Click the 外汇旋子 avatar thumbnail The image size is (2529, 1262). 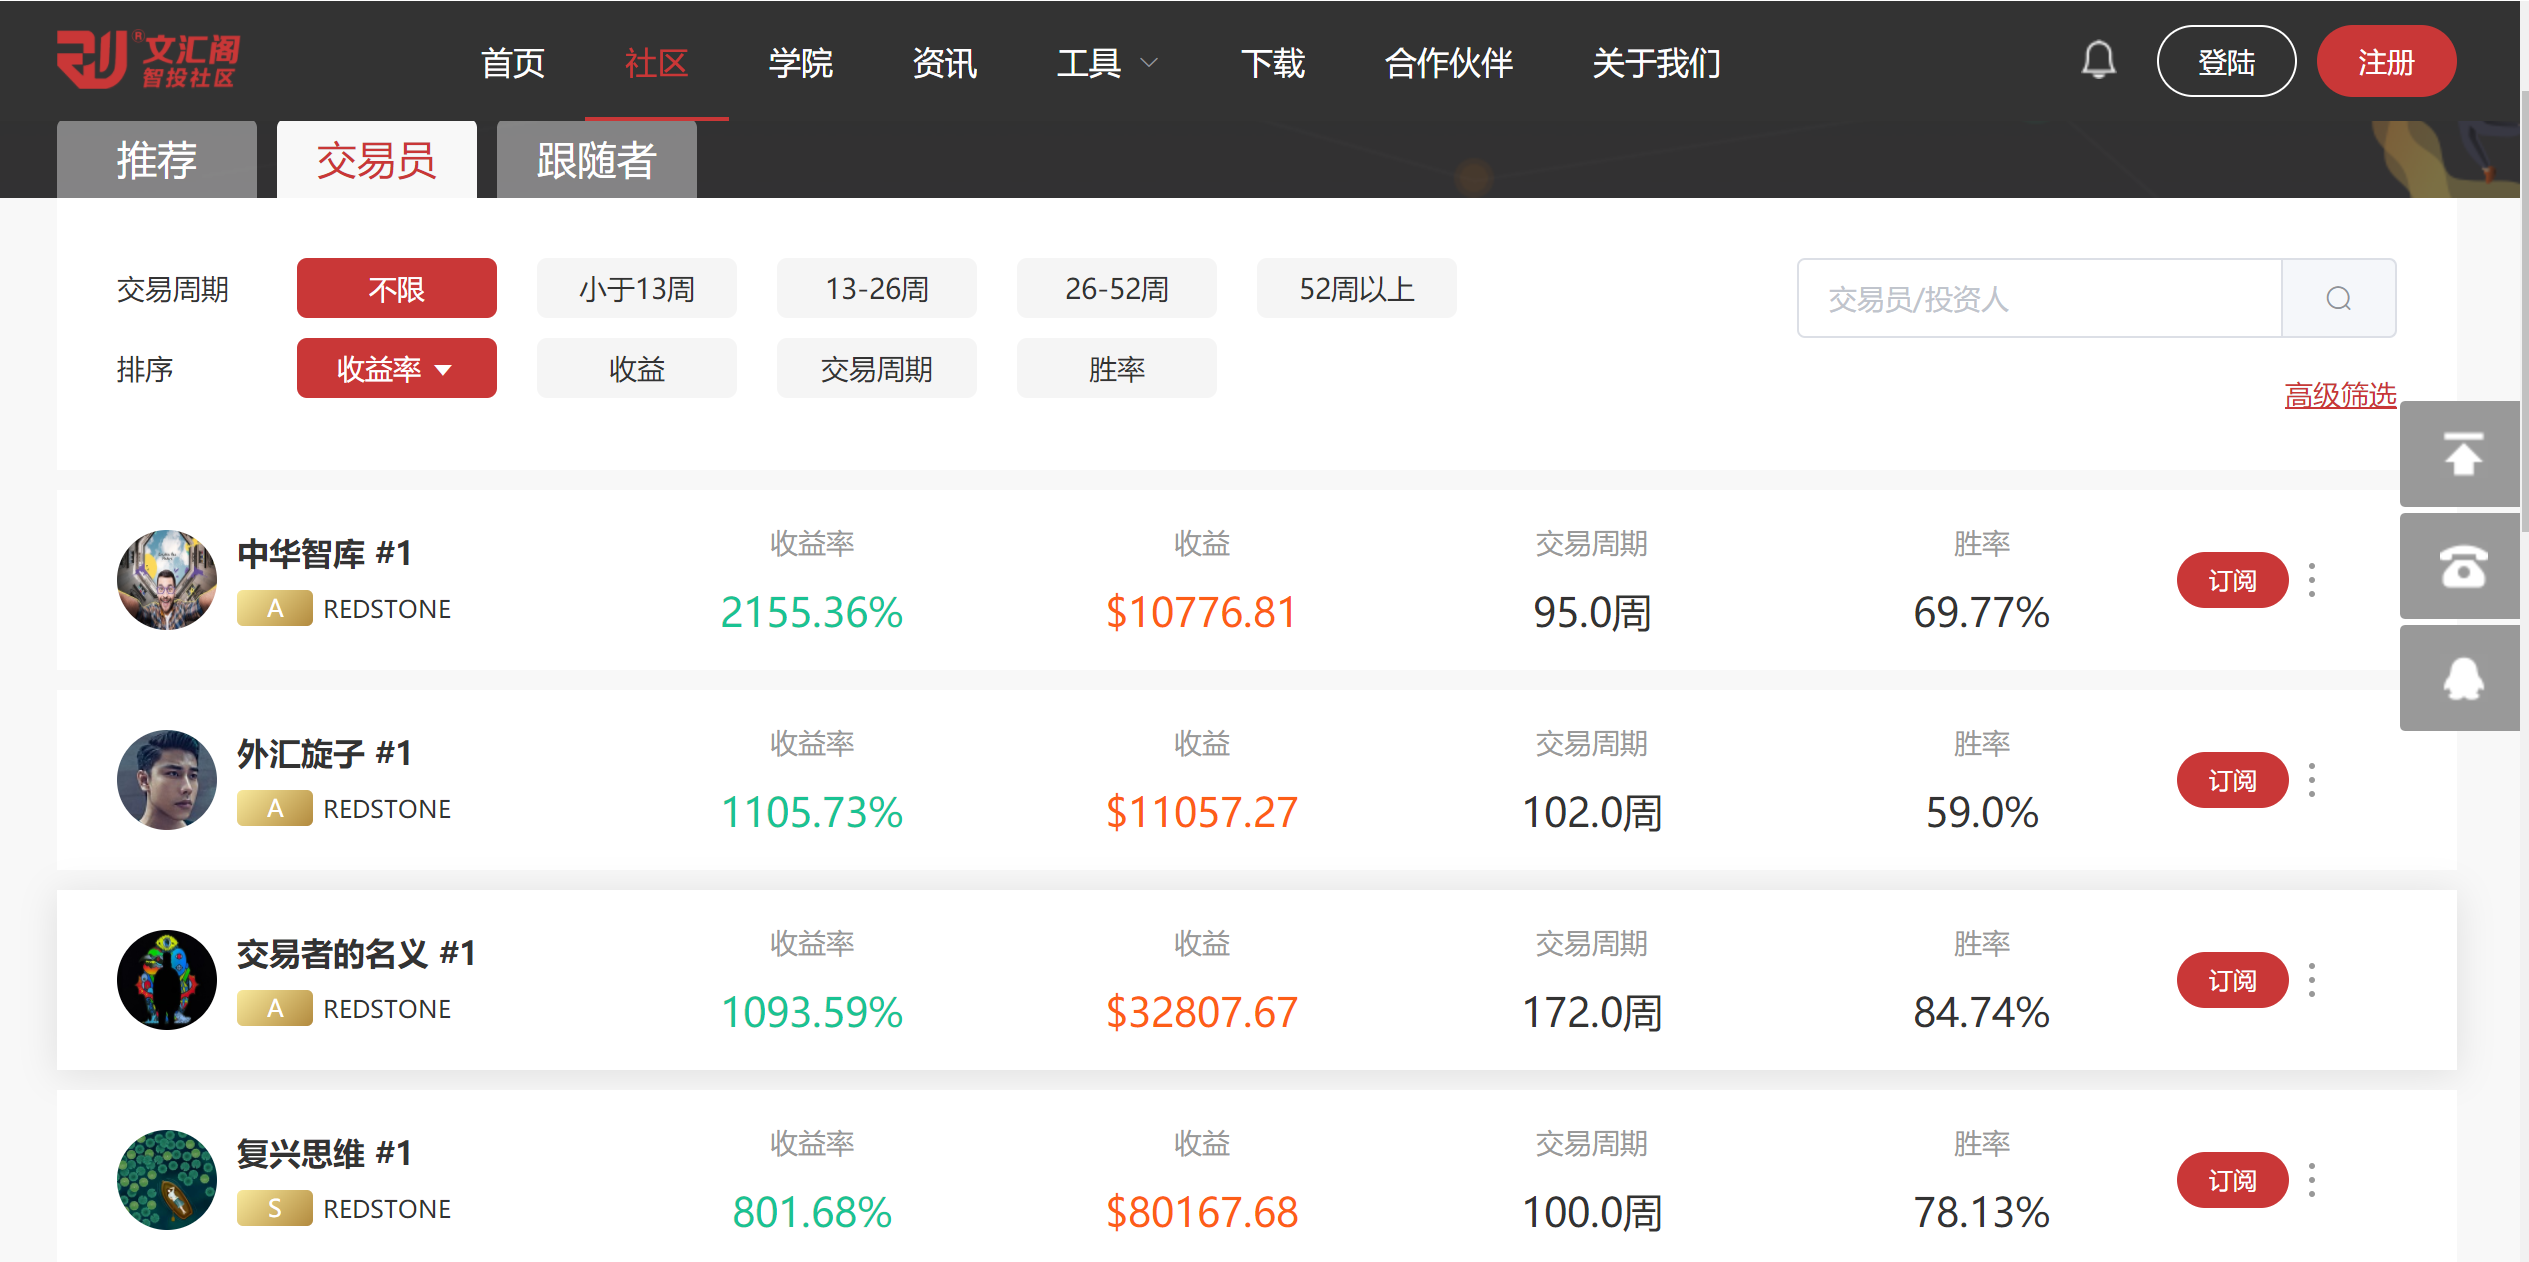pyautogui.click(x=167, y=780)
